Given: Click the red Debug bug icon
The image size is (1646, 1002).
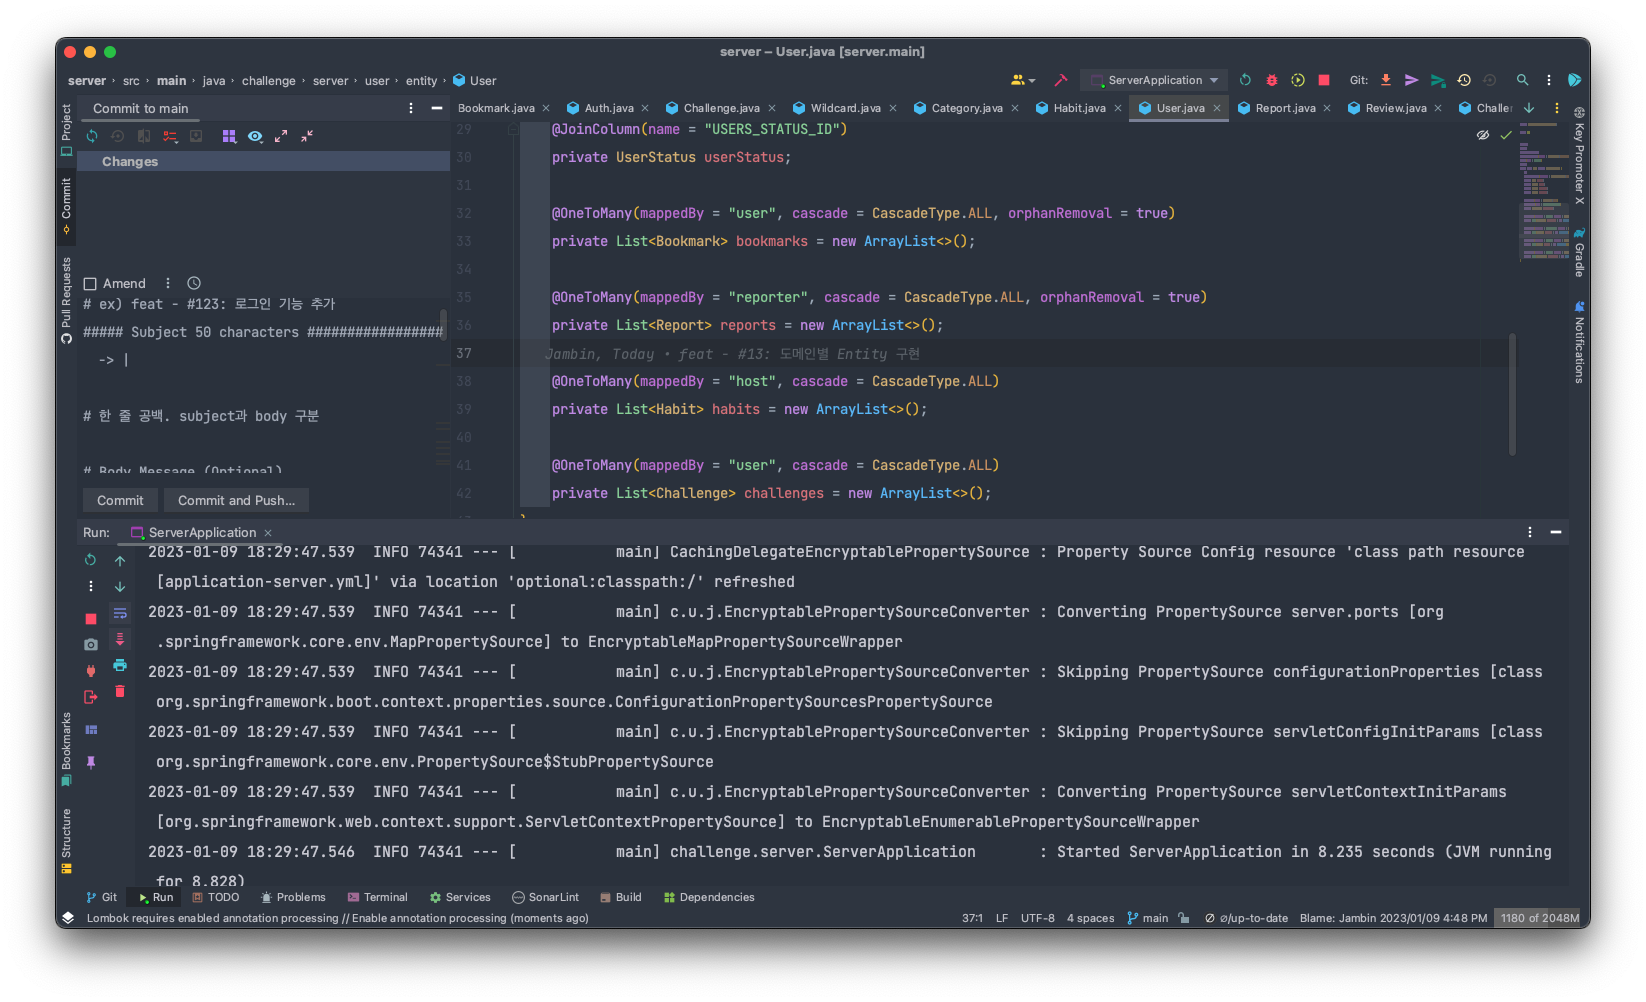Looking at the screenshot, I should (x=1272, y=80).
